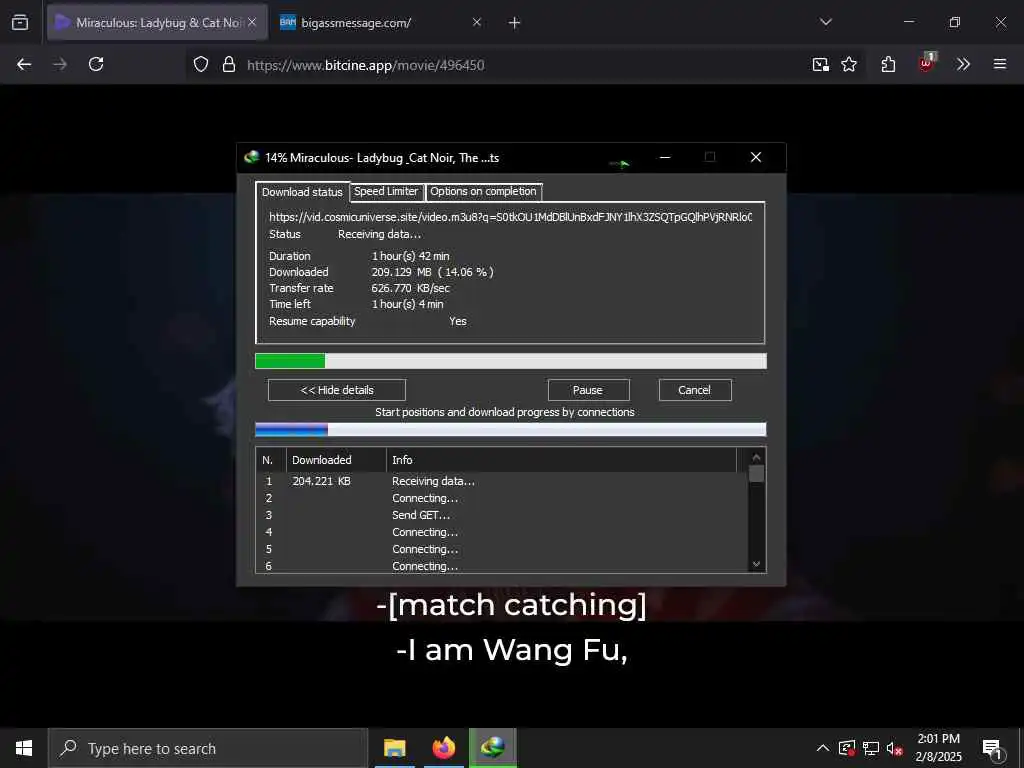Click taskbar search box
Image resolution: width=1024 pixels, height=768 pixels.
pos(208,748)
